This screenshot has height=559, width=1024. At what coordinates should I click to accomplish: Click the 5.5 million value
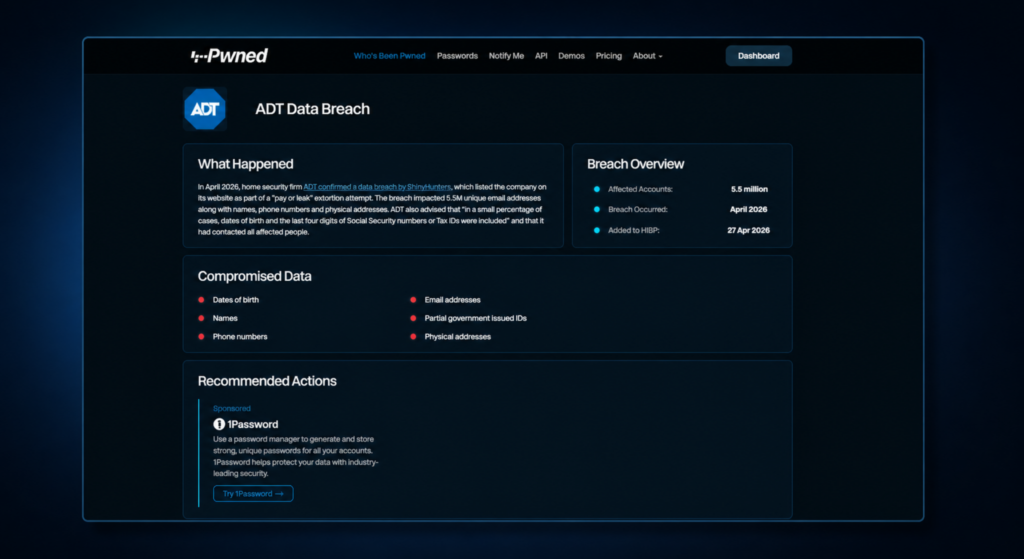coord(749,189)
